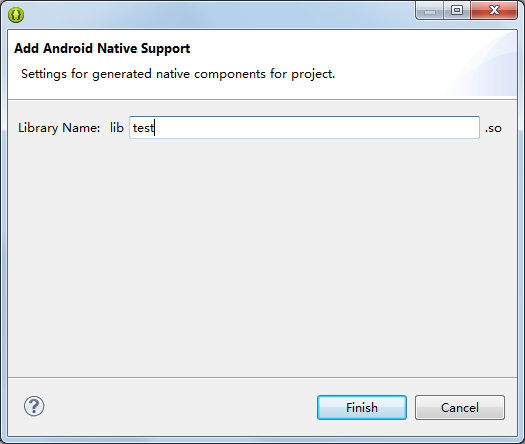The height and width of the screenshot is (444, 525).
Task: Focus the Library Name text field
Action: [304, 128]
